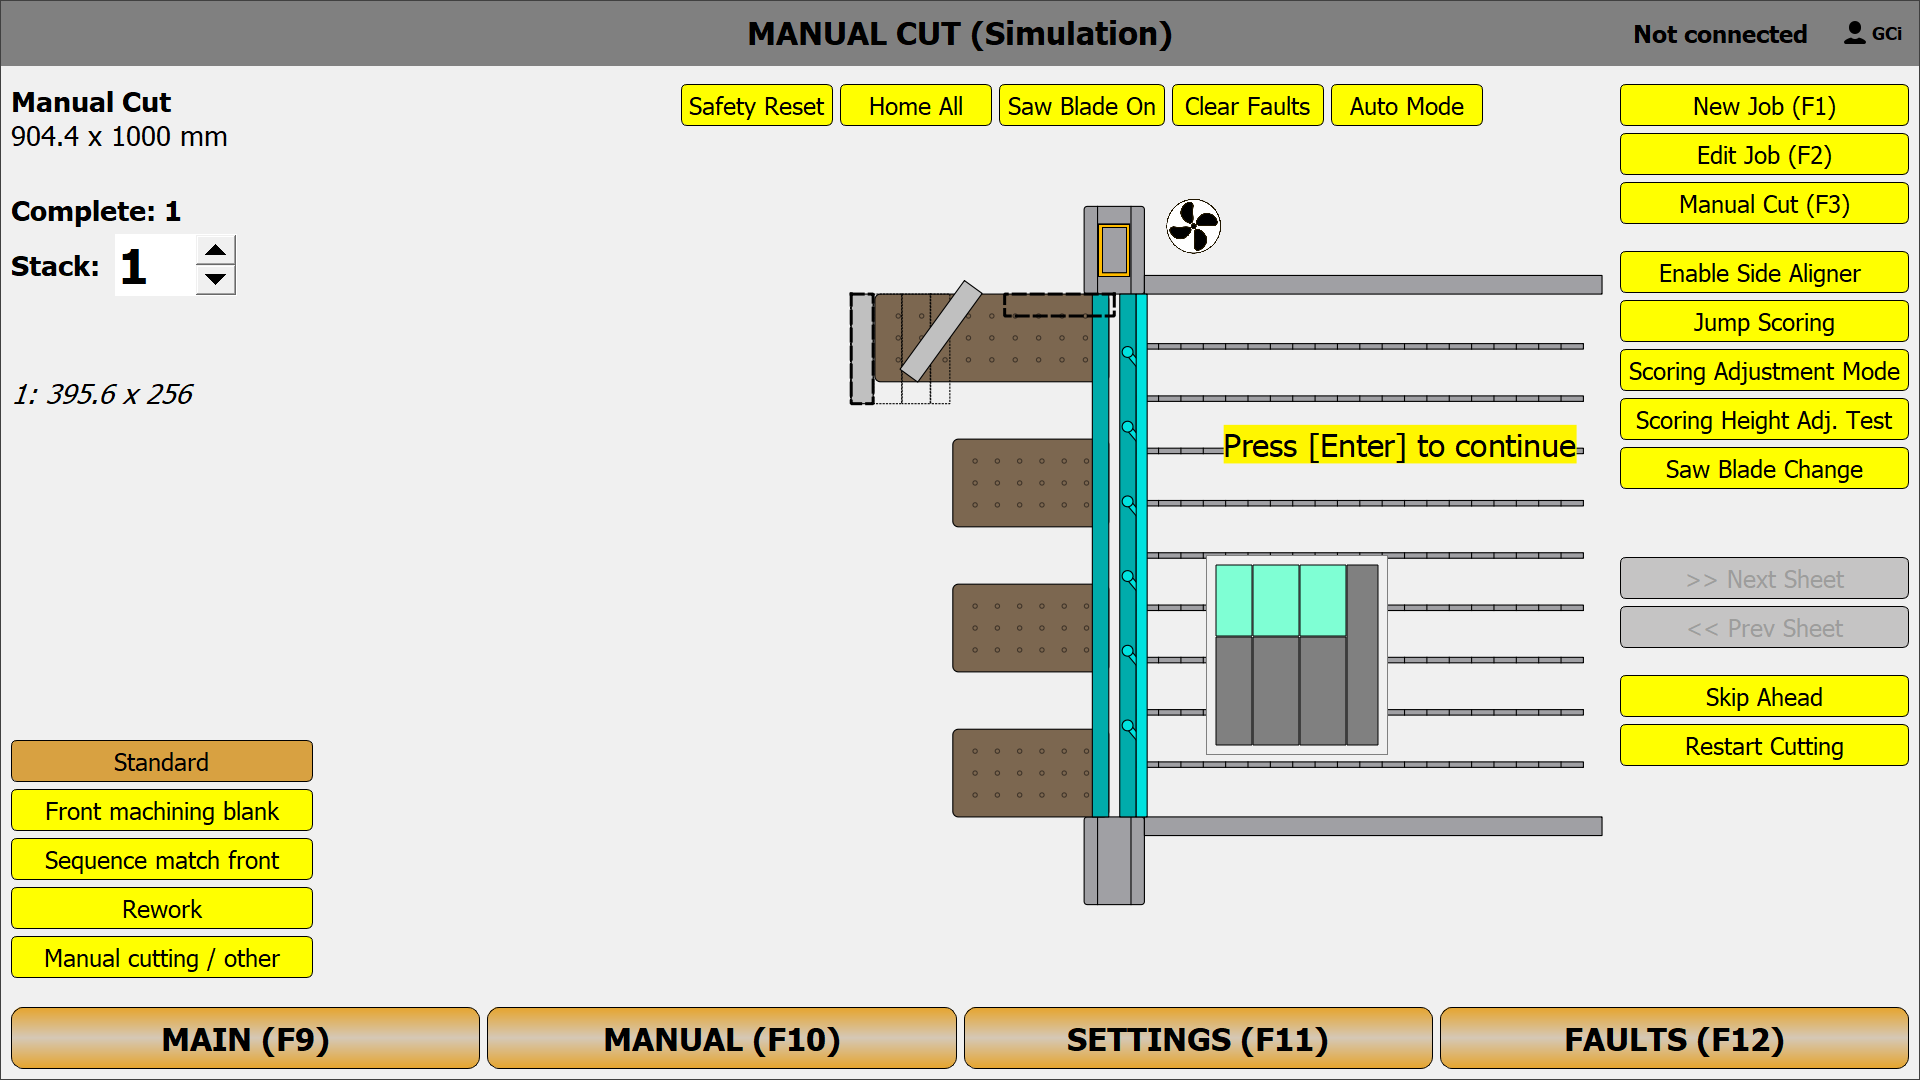This screenshot has height=1080, width=1920.
Task: Click the spinning saw blade icon
Action: click(1193, 227)
